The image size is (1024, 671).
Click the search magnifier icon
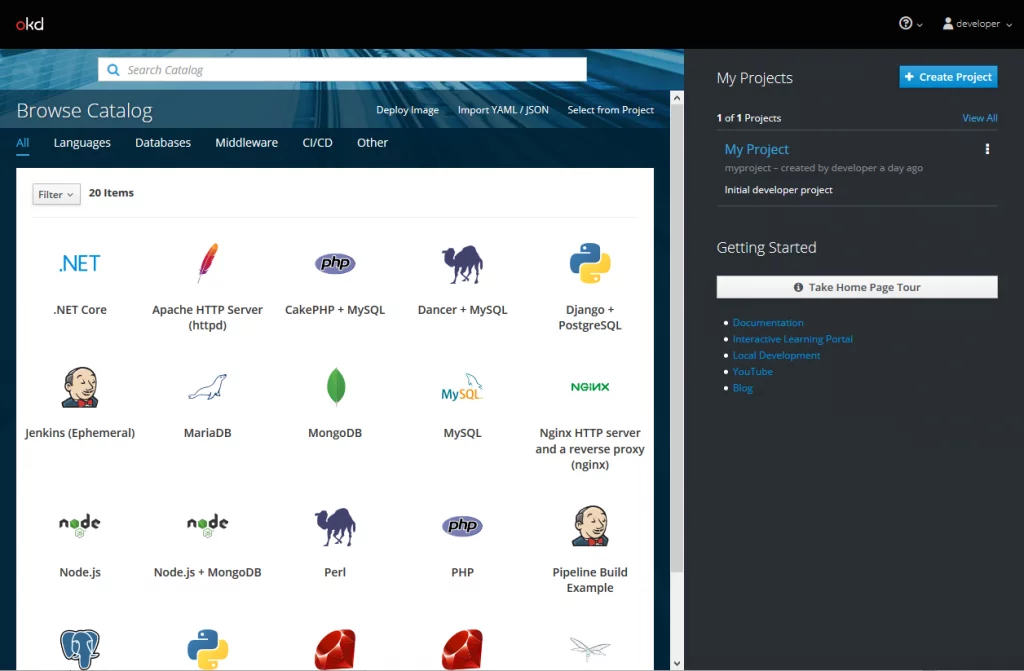point(113,70)
